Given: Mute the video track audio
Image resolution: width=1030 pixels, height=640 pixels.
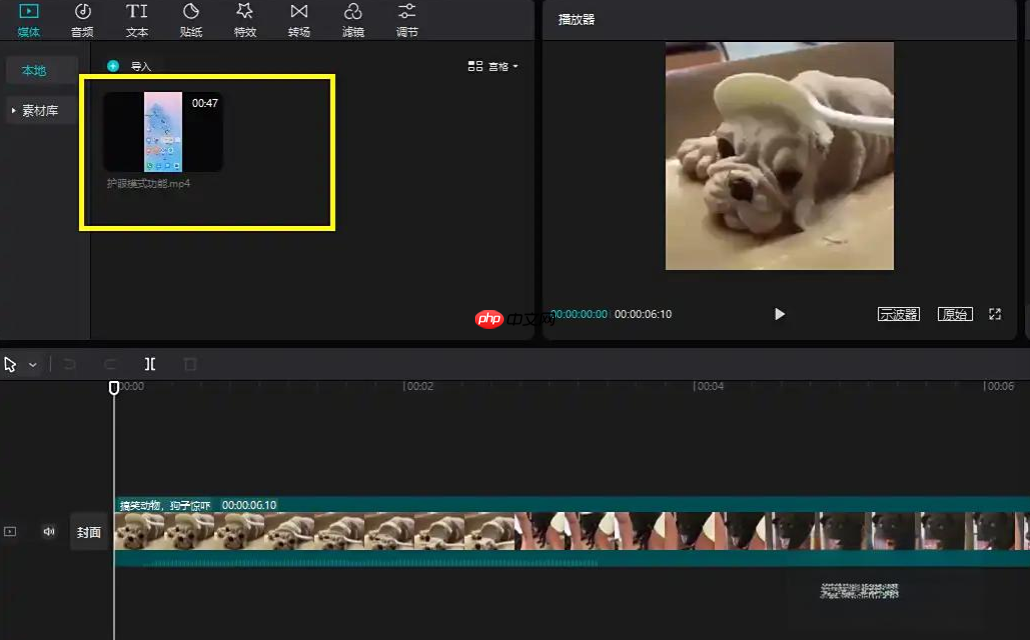Looking at the screenshot, I should [49, 531].
